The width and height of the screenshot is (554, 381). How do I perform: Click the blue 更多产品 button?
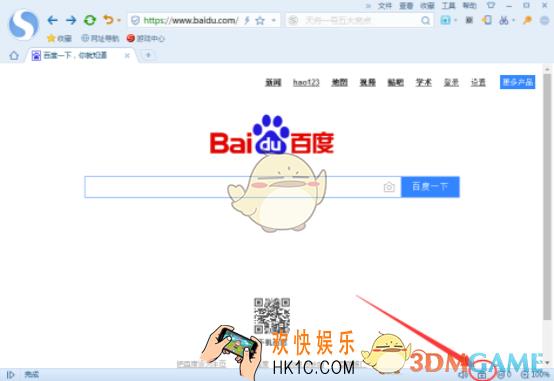pos(518,82)
